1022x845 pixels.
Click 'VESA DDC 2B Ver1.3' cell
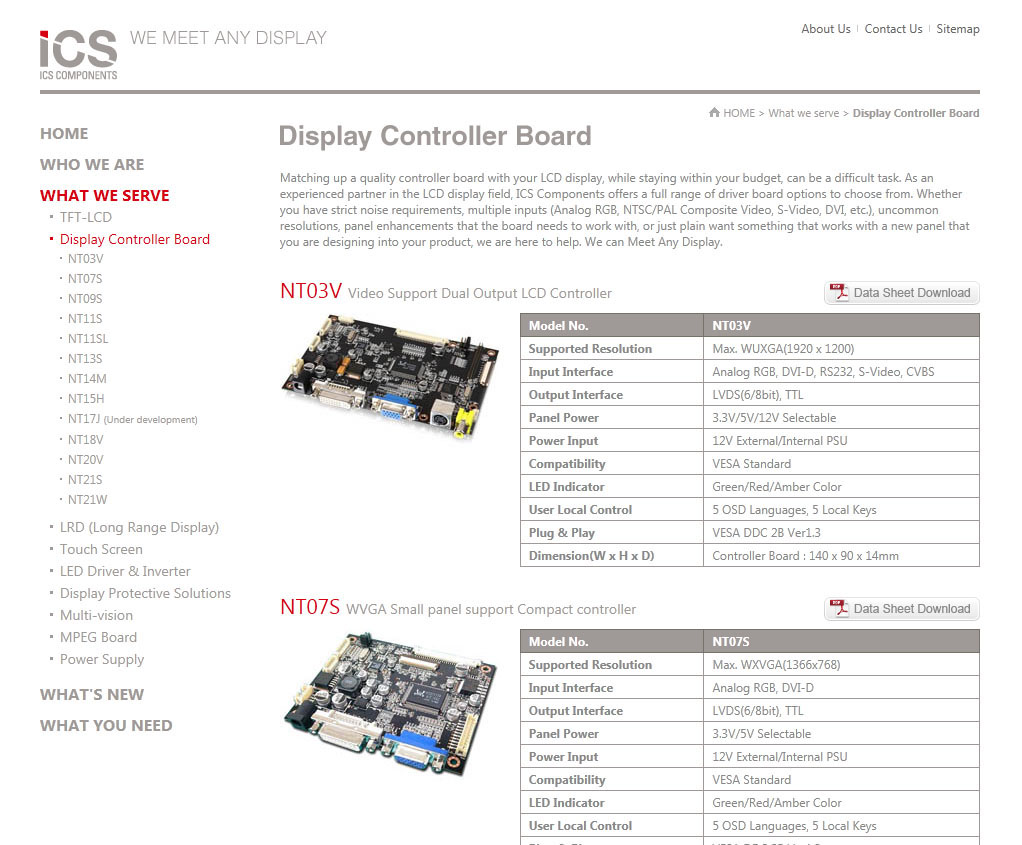(841, 533)
